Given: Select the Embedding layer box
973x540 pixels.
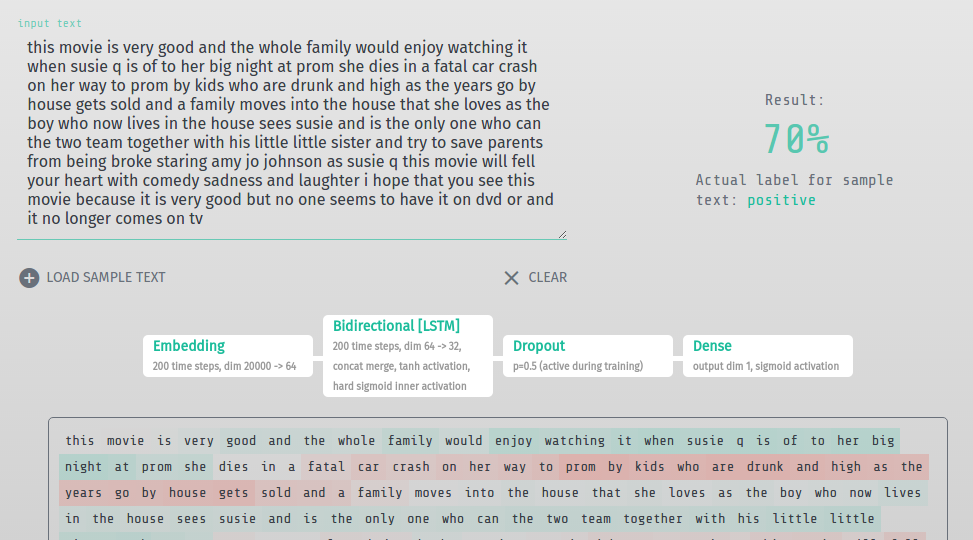Looking at the screenshot, I should (x=228, y=356).
